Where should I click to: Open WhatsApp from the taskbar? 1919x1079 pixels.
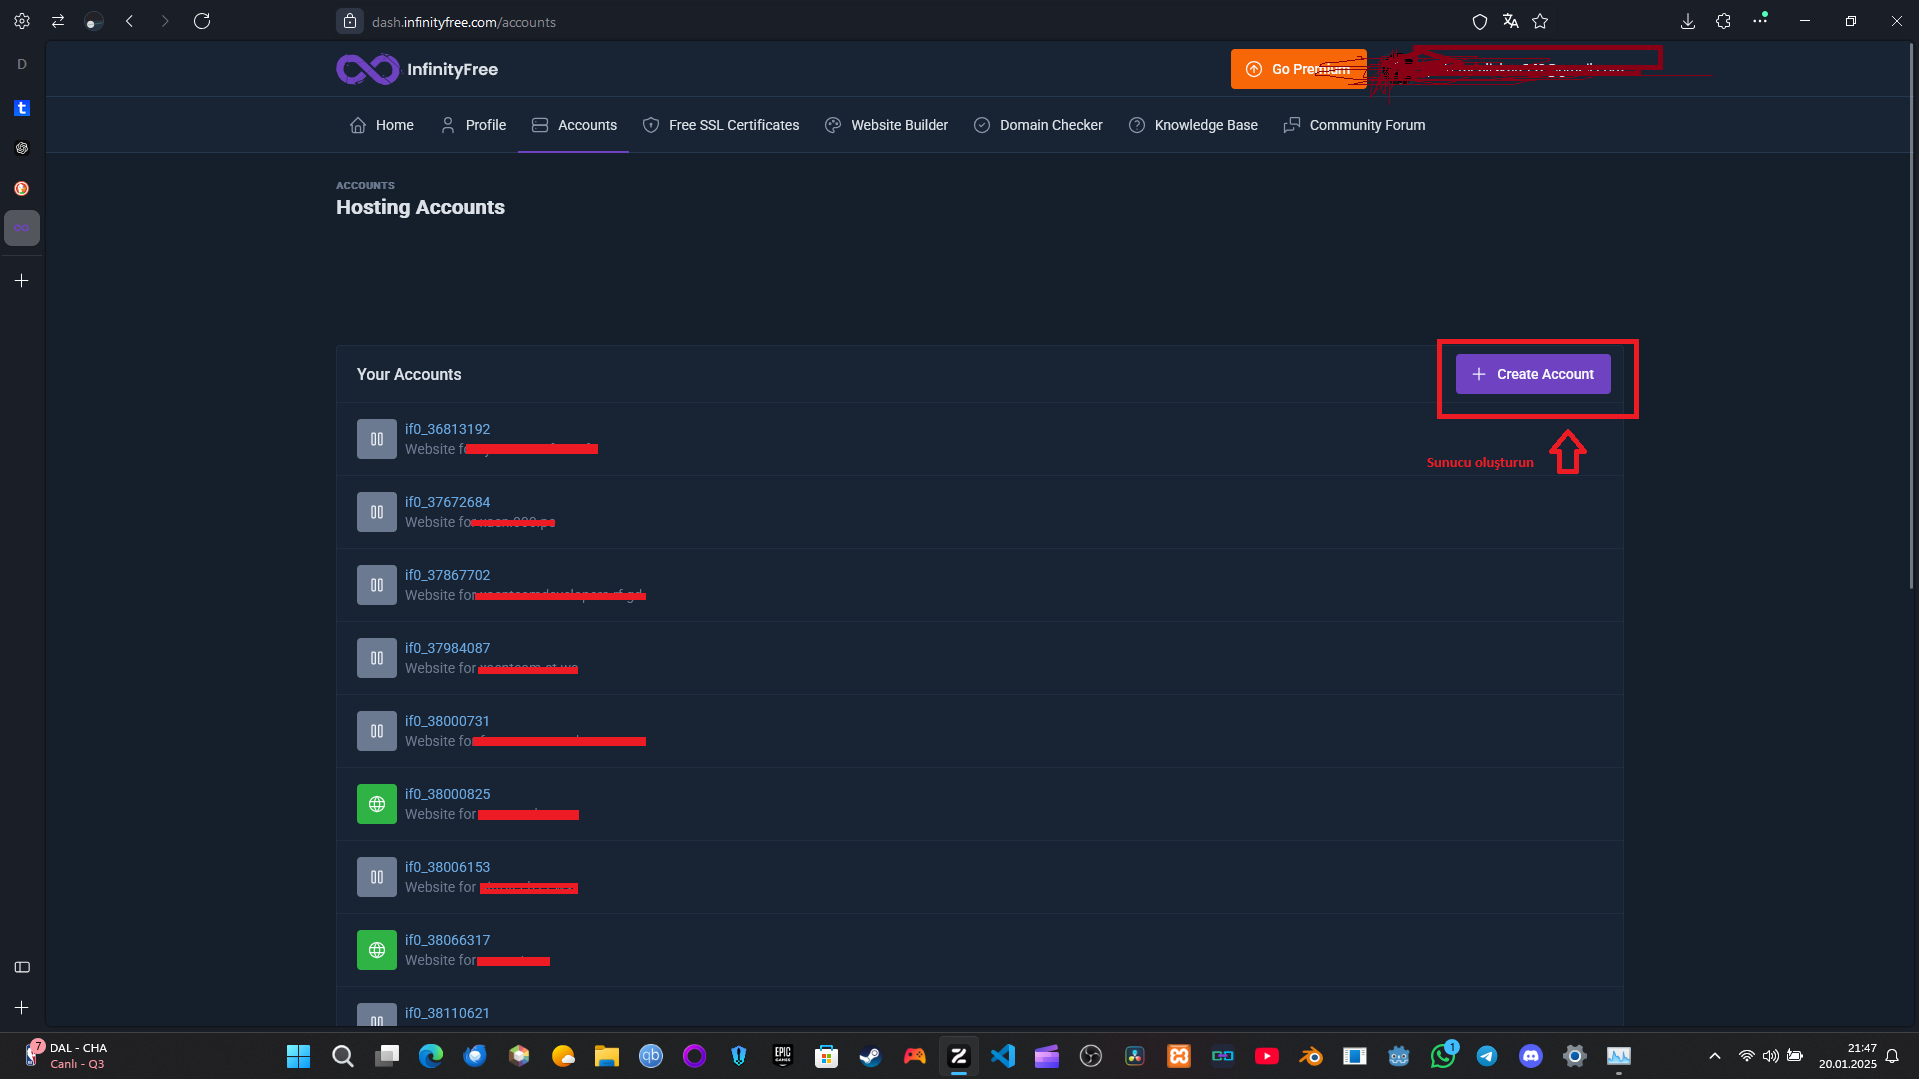[1443, 1056]
